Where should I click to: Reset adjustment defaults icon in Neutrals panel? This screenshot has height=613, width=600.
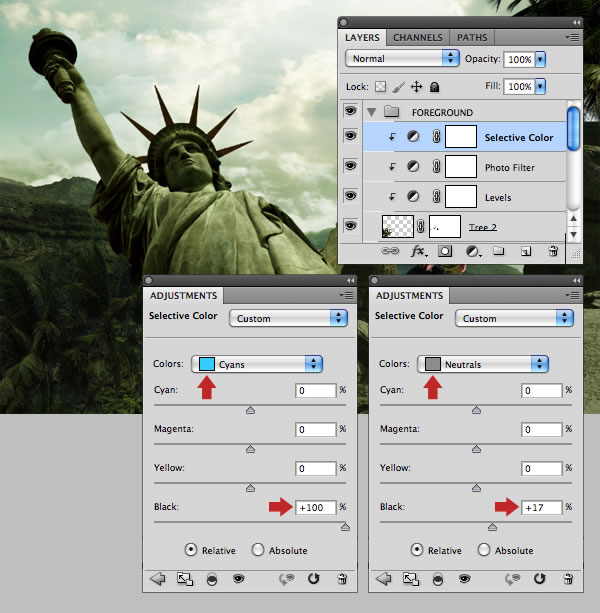539,579
